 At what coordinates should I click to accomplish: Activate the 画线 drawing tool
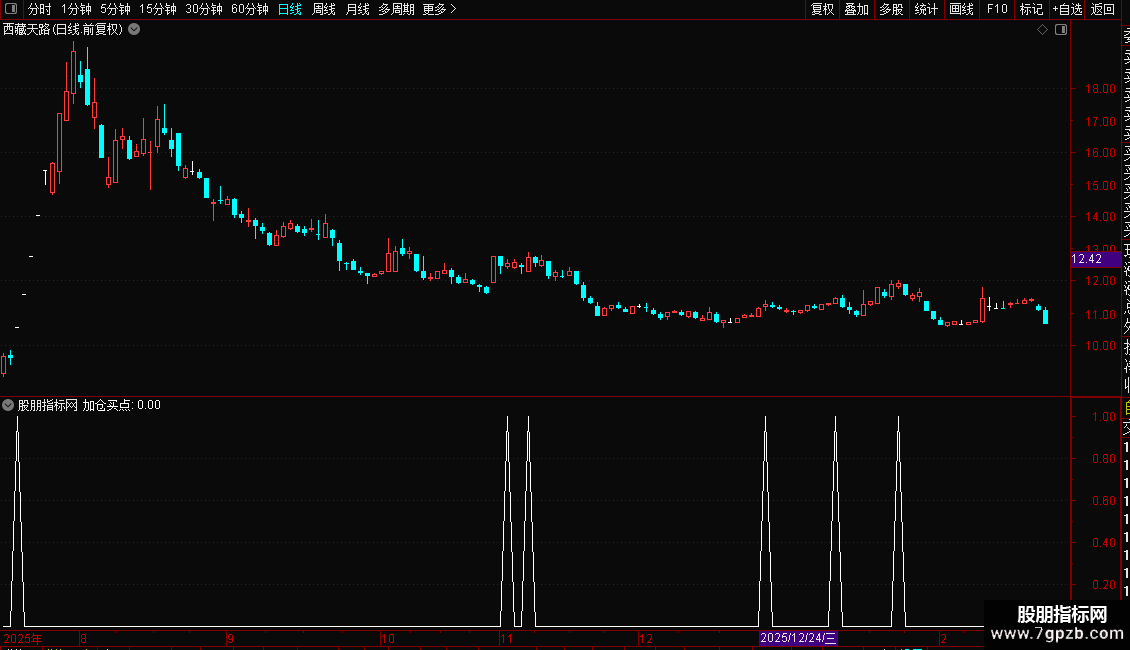(x=961, y=9)
